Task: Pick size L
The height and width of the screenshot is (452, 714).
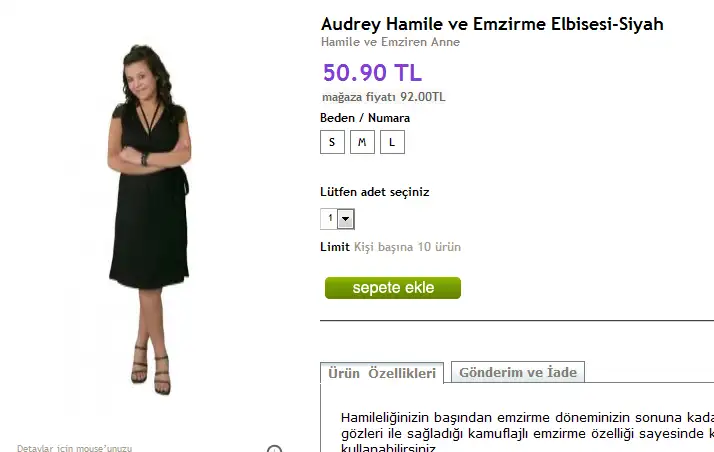Action: point(393,142)
